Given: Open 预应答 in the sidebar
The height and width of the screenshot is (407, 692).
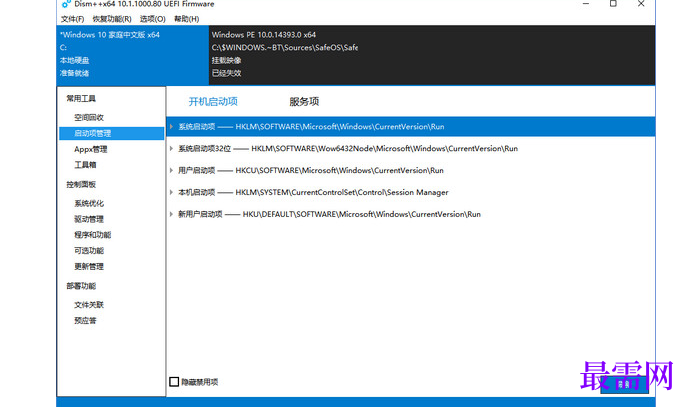Looking at the screenshot, I should click(x=85, y=321).
